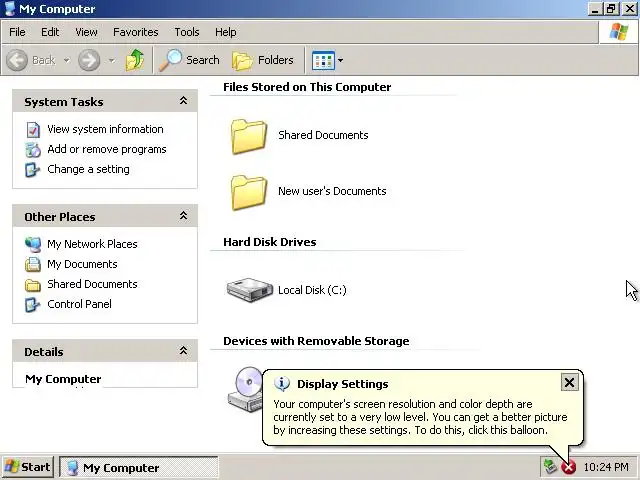Screen dimensions: 640x480
Task: Open the Search toolbar button
Action: pos(189,60)
